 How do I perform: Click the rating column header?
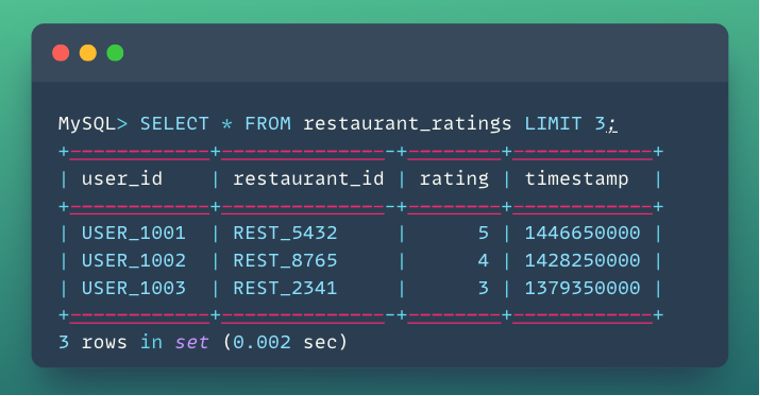pos(454,179)
